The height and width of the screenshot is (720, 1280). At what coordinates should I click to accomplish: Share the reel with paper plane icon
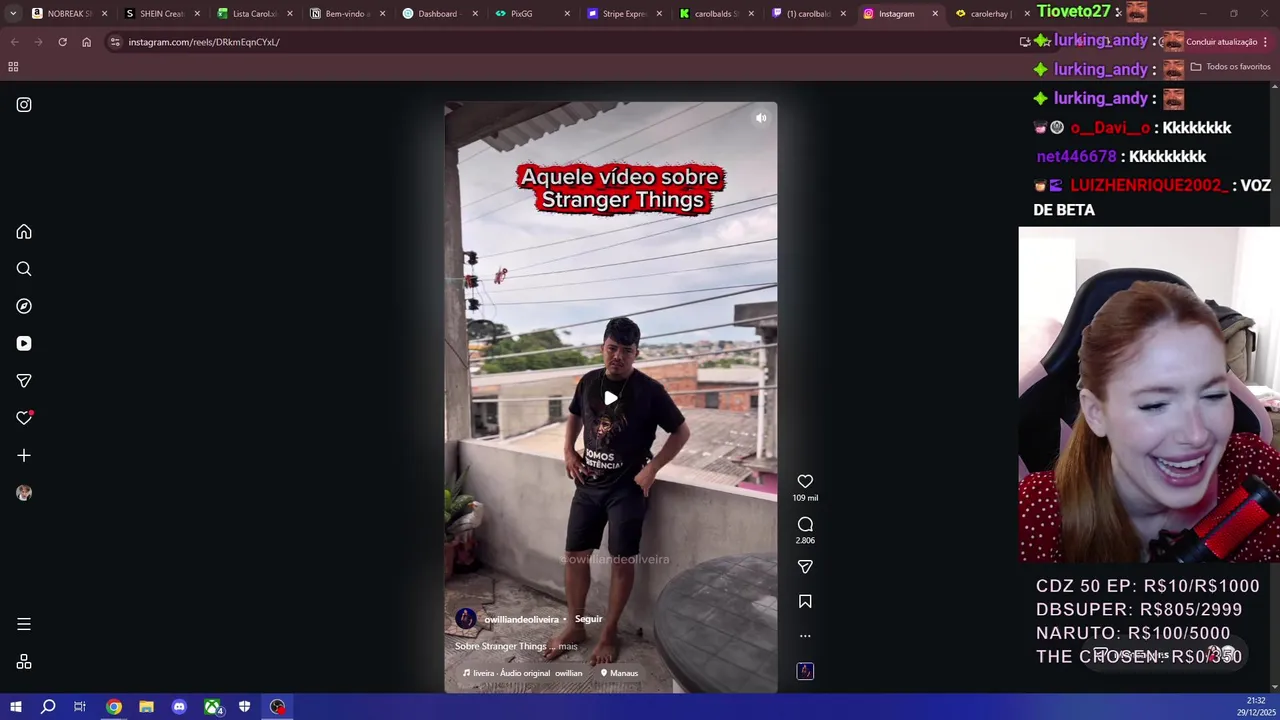pos(805,566)
